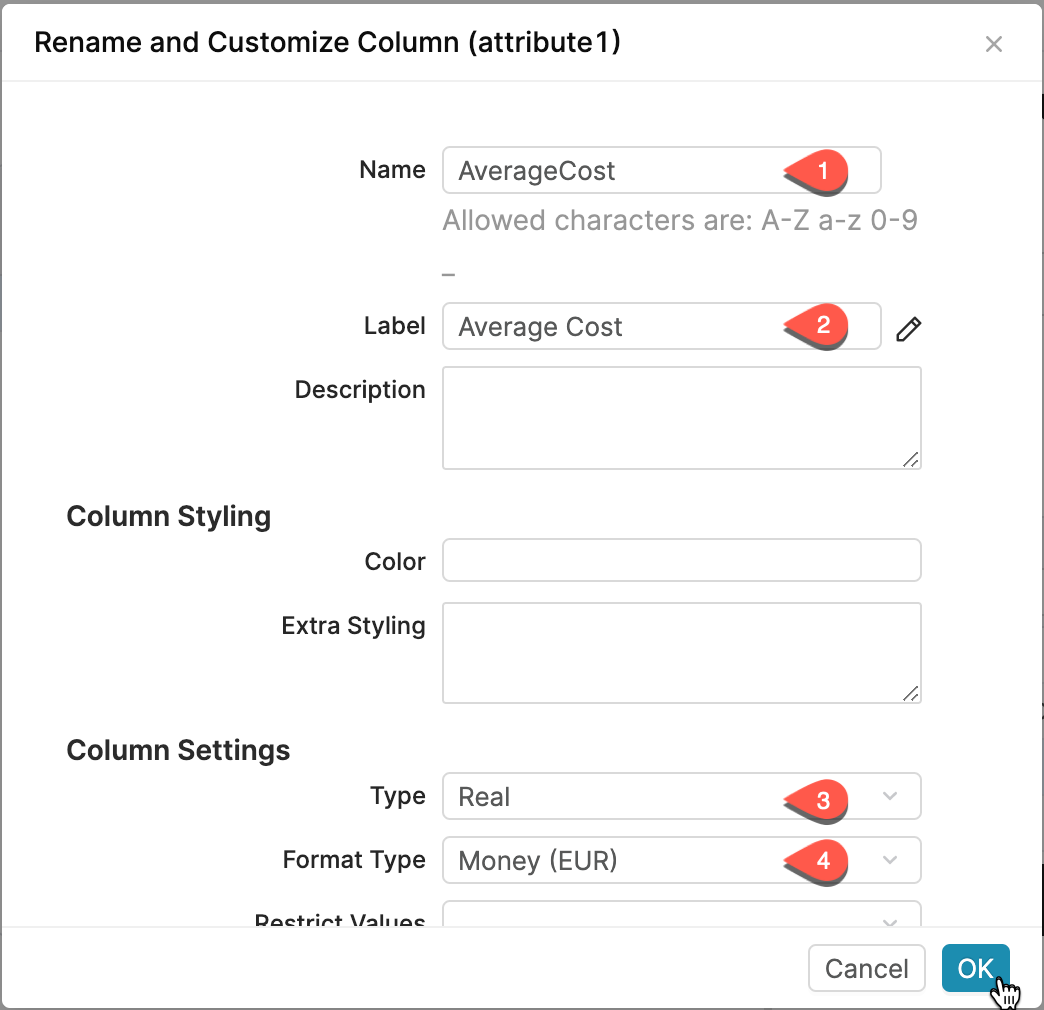
Task: Open the Restrict Values dropdown
Action: click(682, 918)
